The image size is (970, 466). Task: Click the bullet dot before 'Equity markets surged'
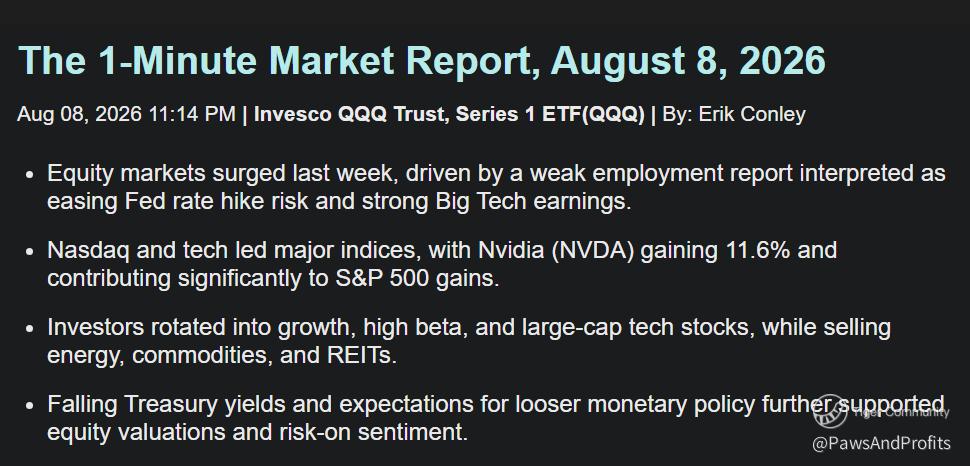coord(30,175)
